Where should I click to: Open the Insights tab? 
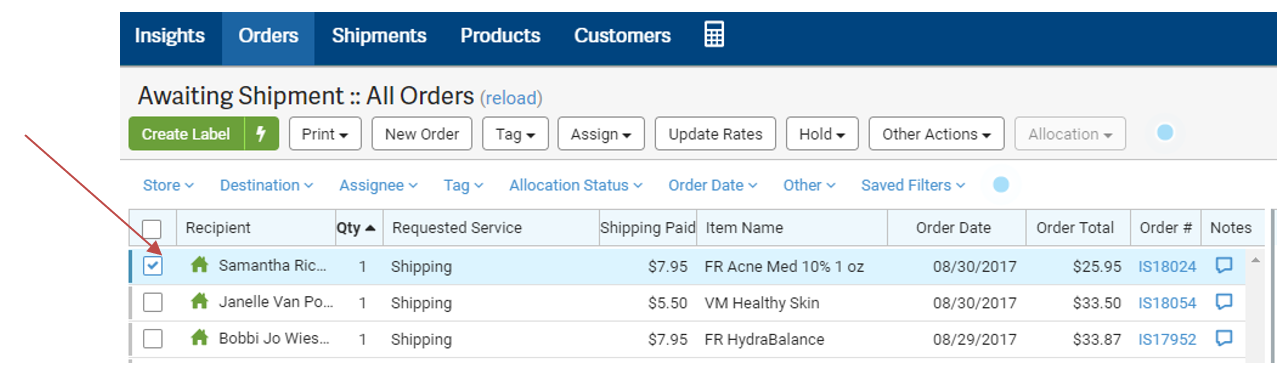[x=170, y=36]
